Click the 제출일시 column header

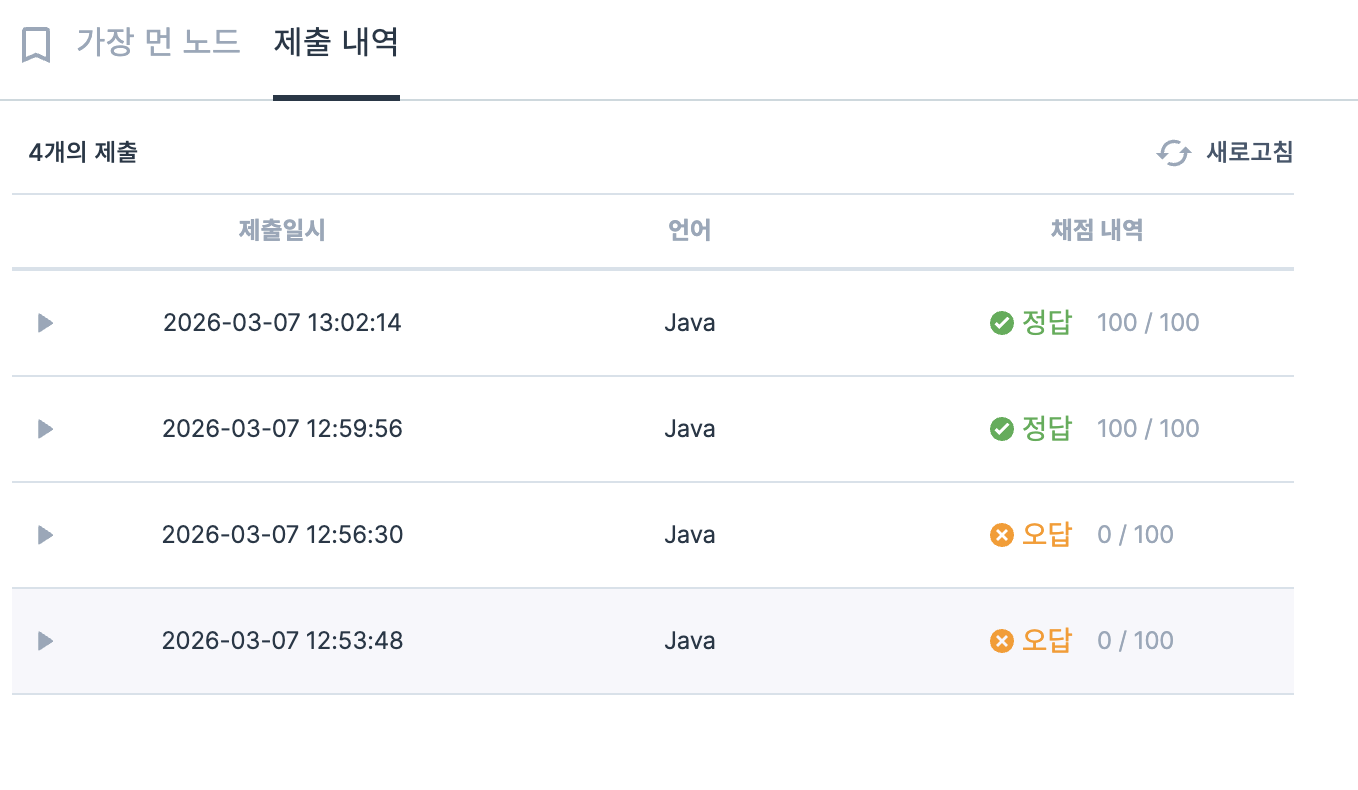[282, 230]
